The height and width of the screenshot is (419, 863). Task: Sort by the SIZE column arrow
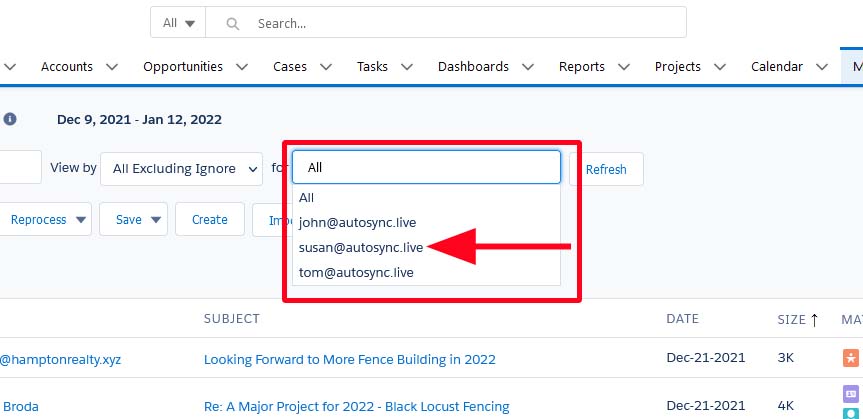[x=814, y=319]
